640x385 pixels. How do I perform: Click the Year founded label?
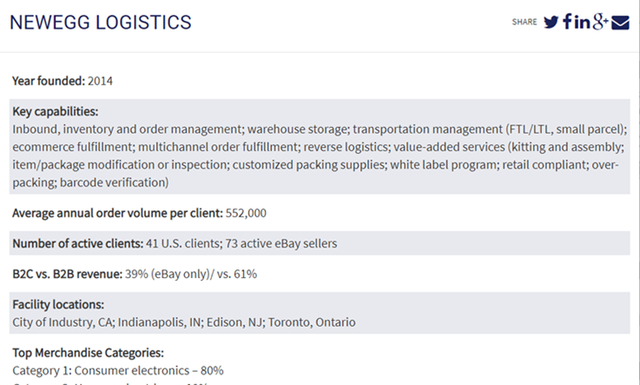tap(49, 81)
